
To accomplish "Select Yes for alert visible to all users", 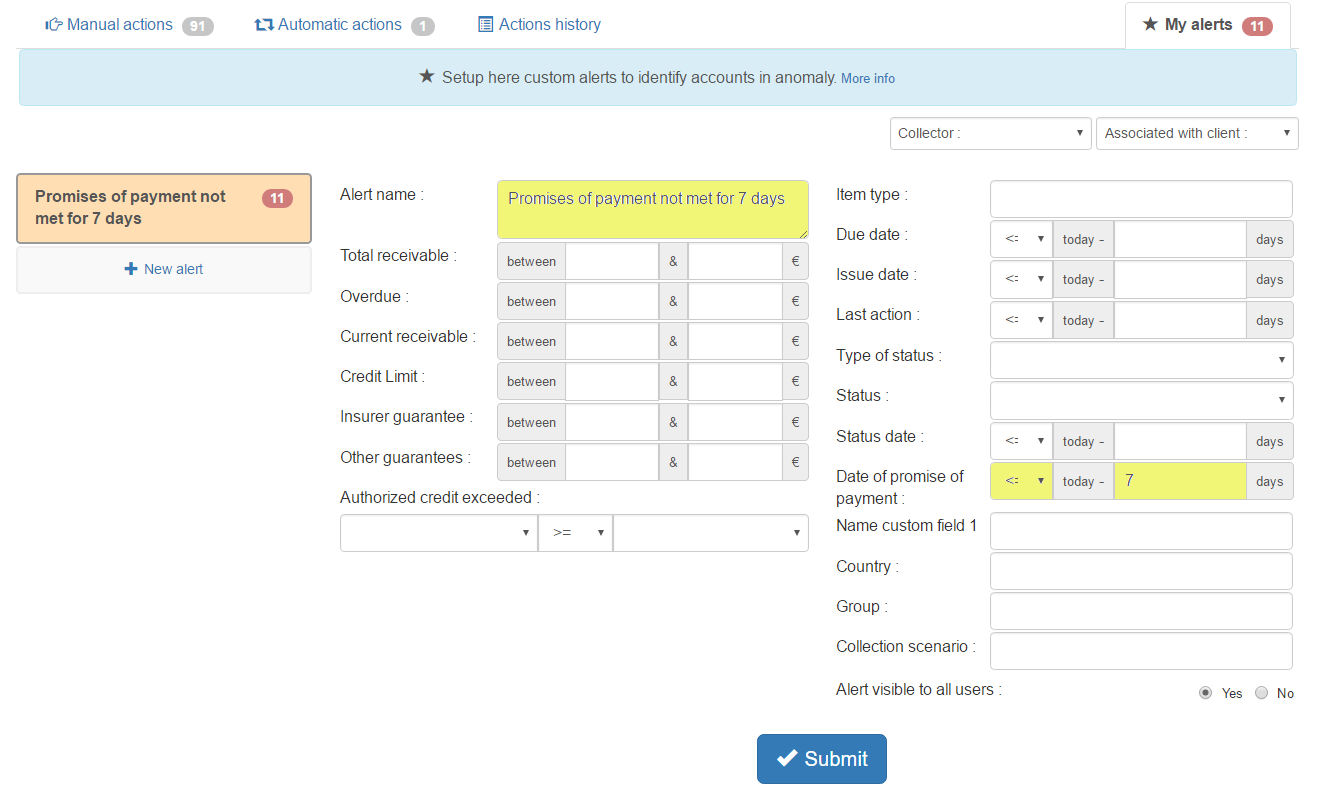I will pyautogui.click(x=1205, y=693).
